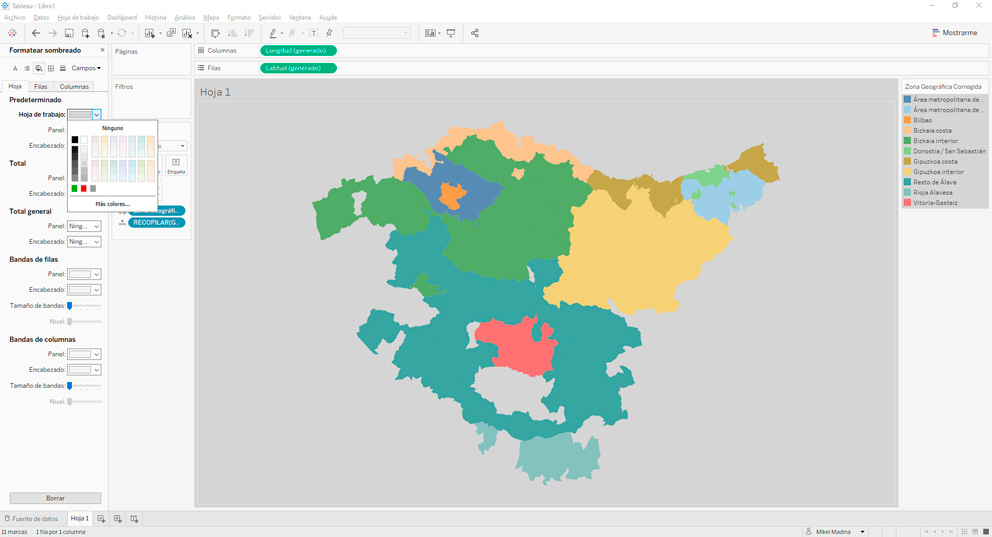This screenshot has height=537, width=992.
Task: Pick the red swatch in color picker
Action: (84, 188)
